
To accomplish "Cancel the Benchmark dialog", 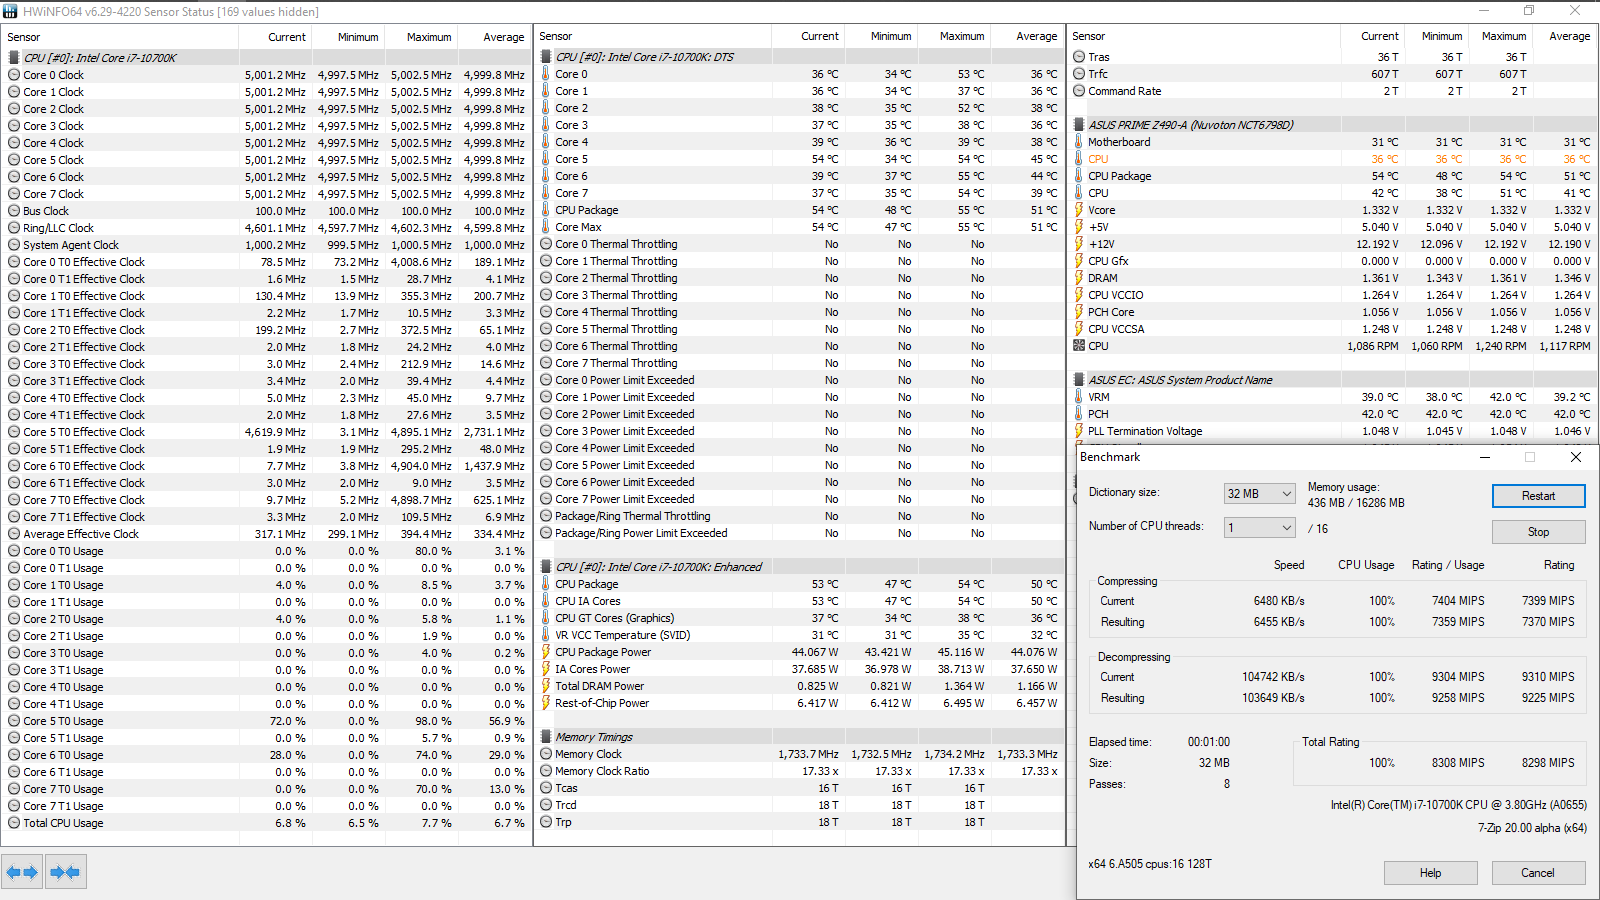I will pos(1538,873).
